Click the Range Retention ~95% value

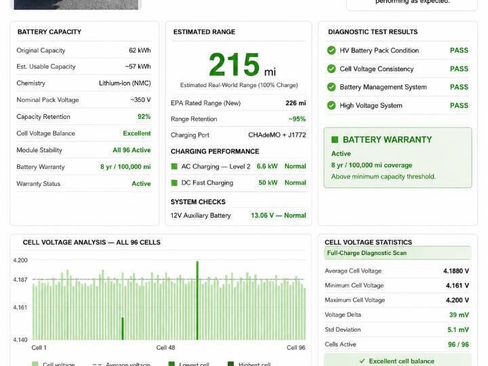pos(297,119)
